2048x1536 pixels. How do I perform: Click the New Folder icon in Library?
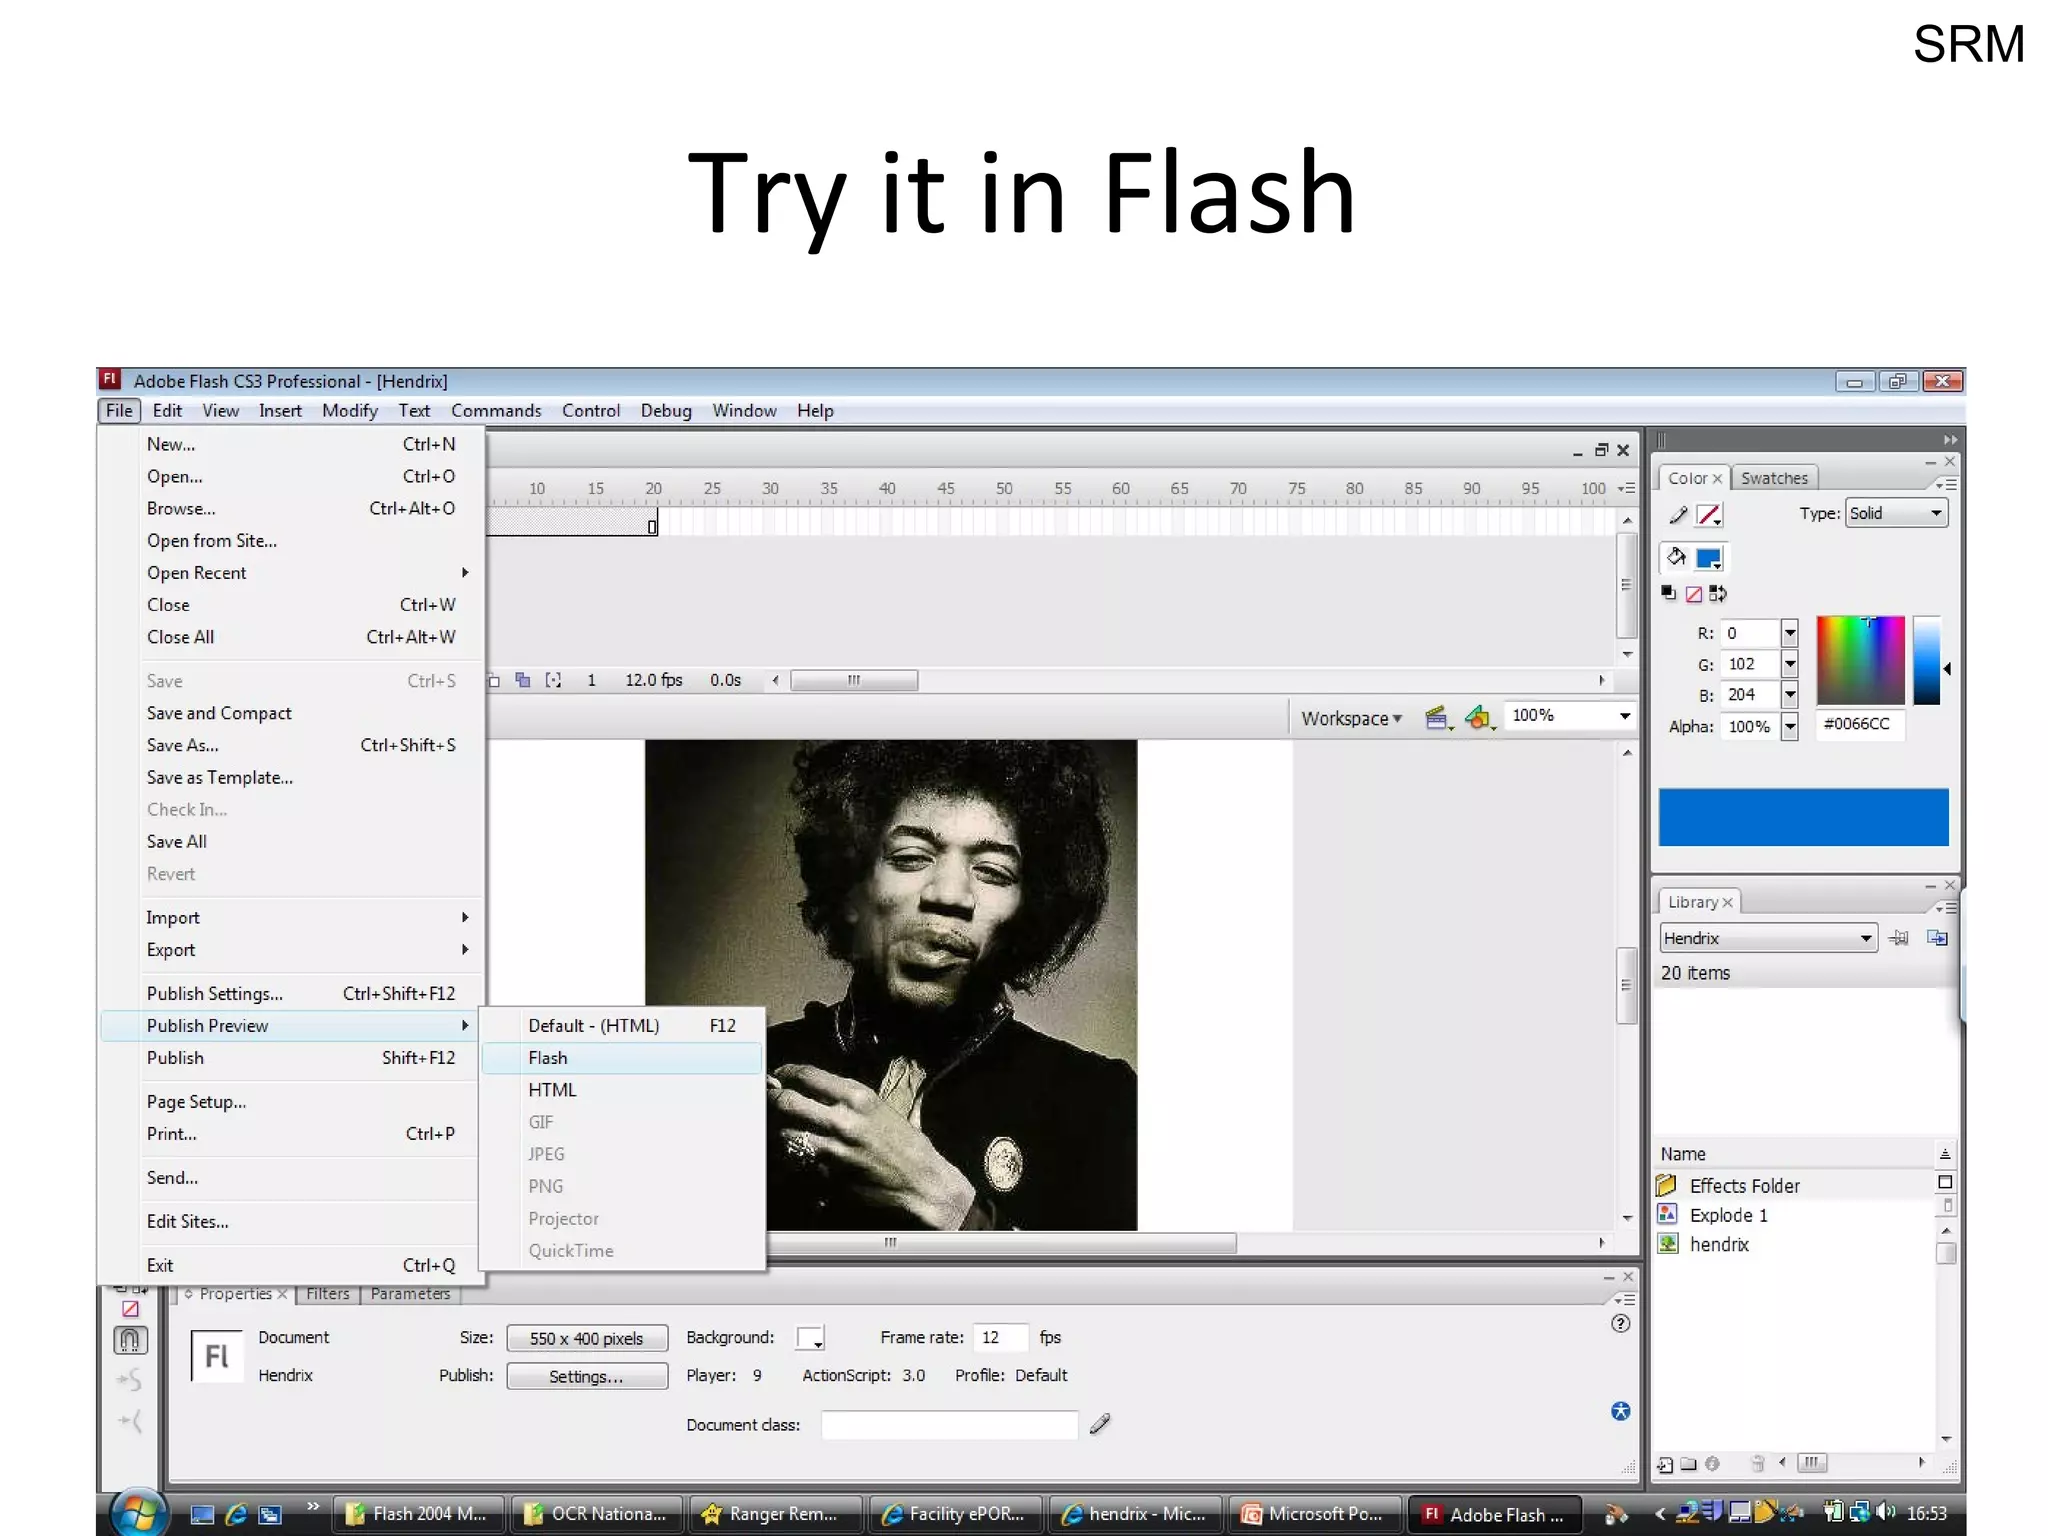point(1688,1464)
